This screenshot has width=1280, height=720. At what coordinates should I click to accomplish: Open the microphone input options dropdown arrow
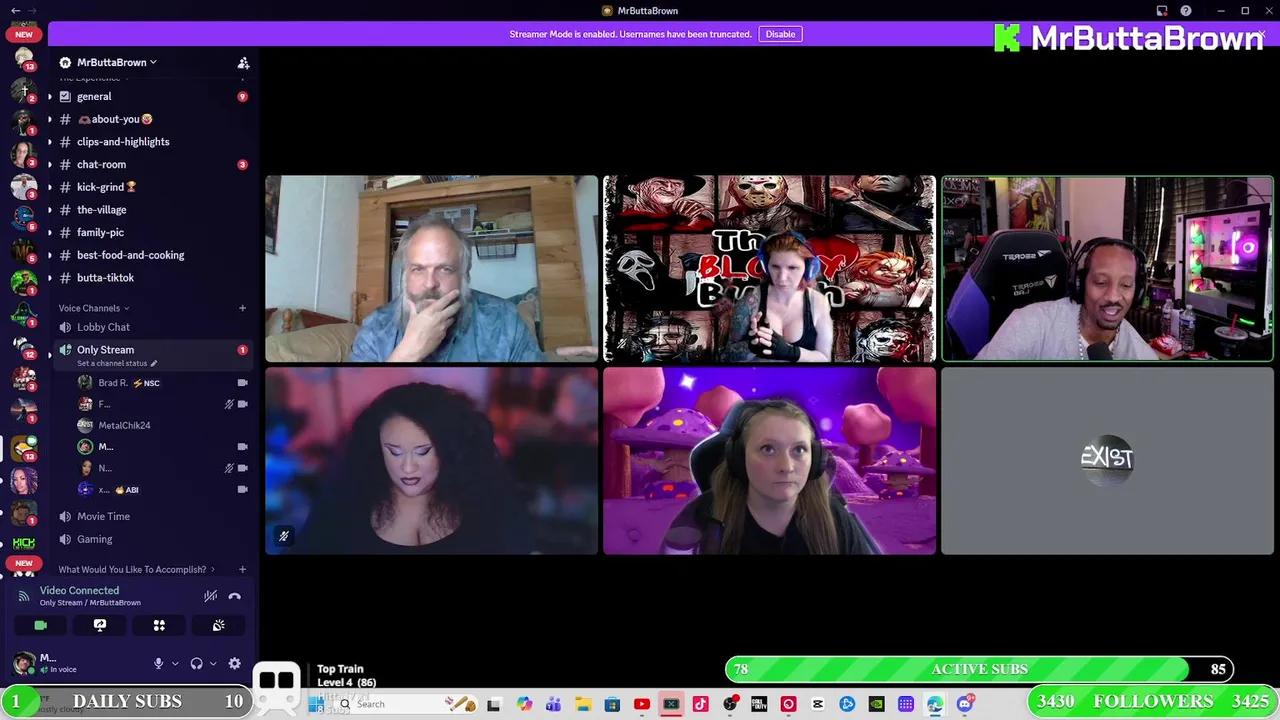pos(175,663)
